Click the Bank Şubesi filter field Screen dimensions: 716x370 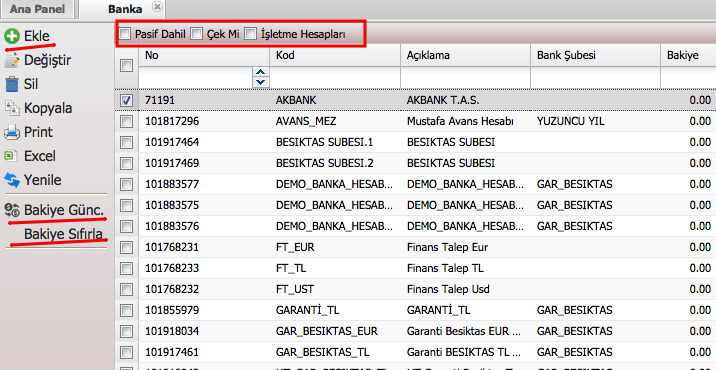pos(595,77)
